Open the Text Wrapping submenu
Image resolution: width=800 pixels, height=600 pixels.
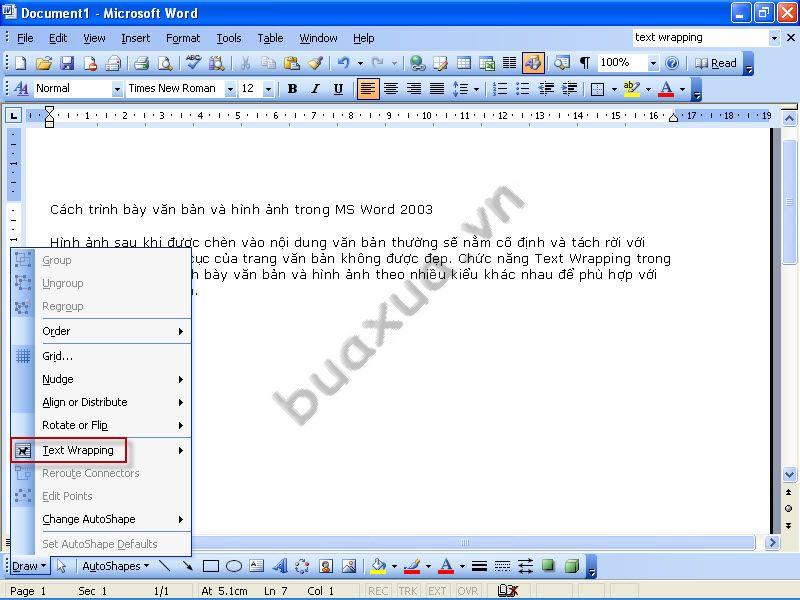[x=113, y=450]
